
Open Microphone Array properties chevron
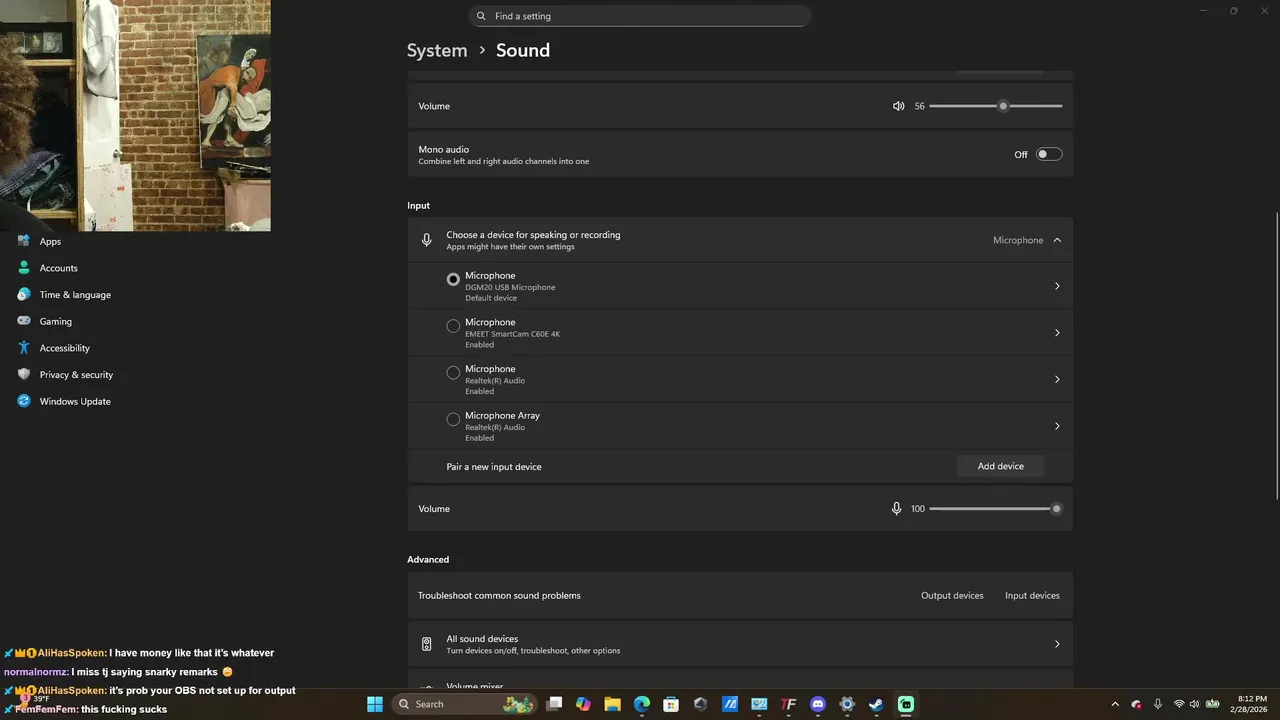point(1057,426)
